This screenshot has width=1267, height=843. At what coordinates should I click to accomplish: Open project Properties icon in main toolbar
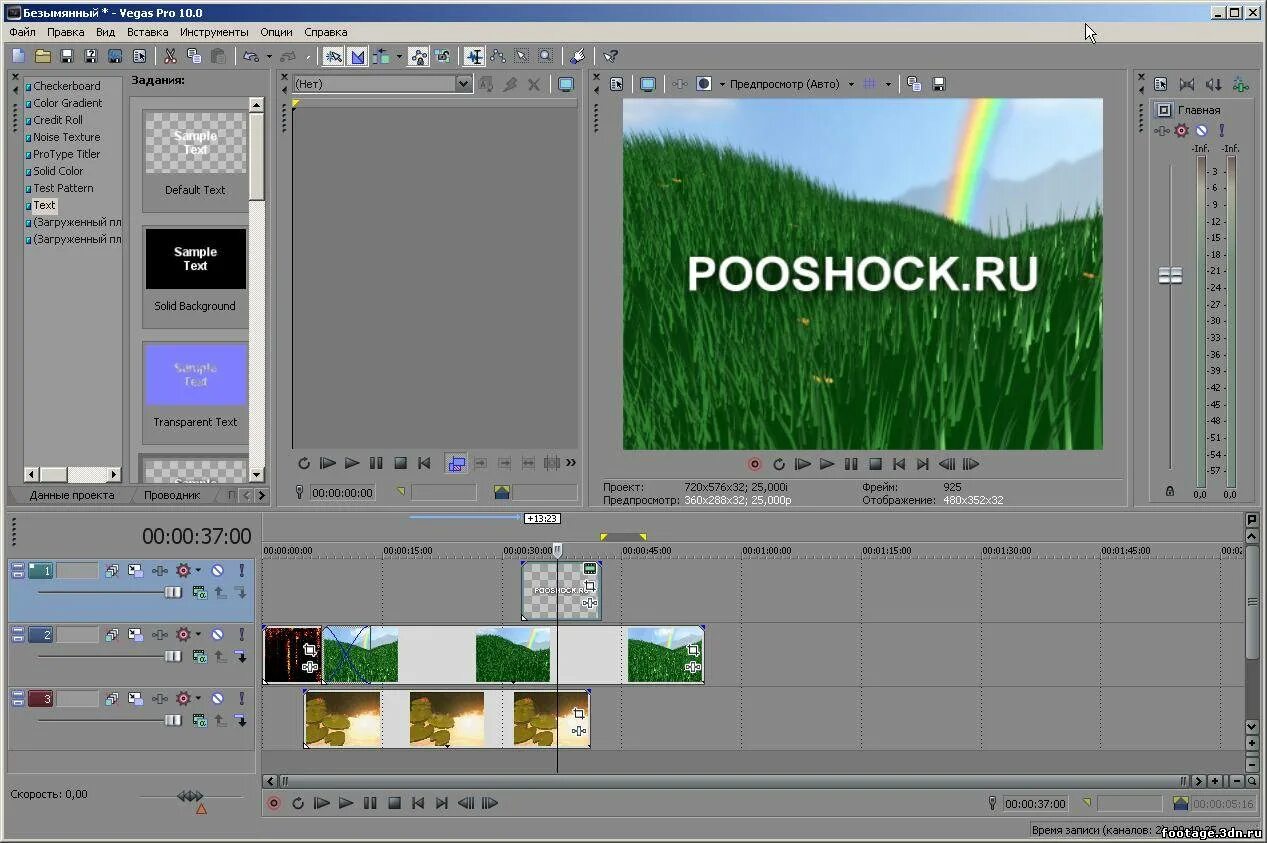139,56
